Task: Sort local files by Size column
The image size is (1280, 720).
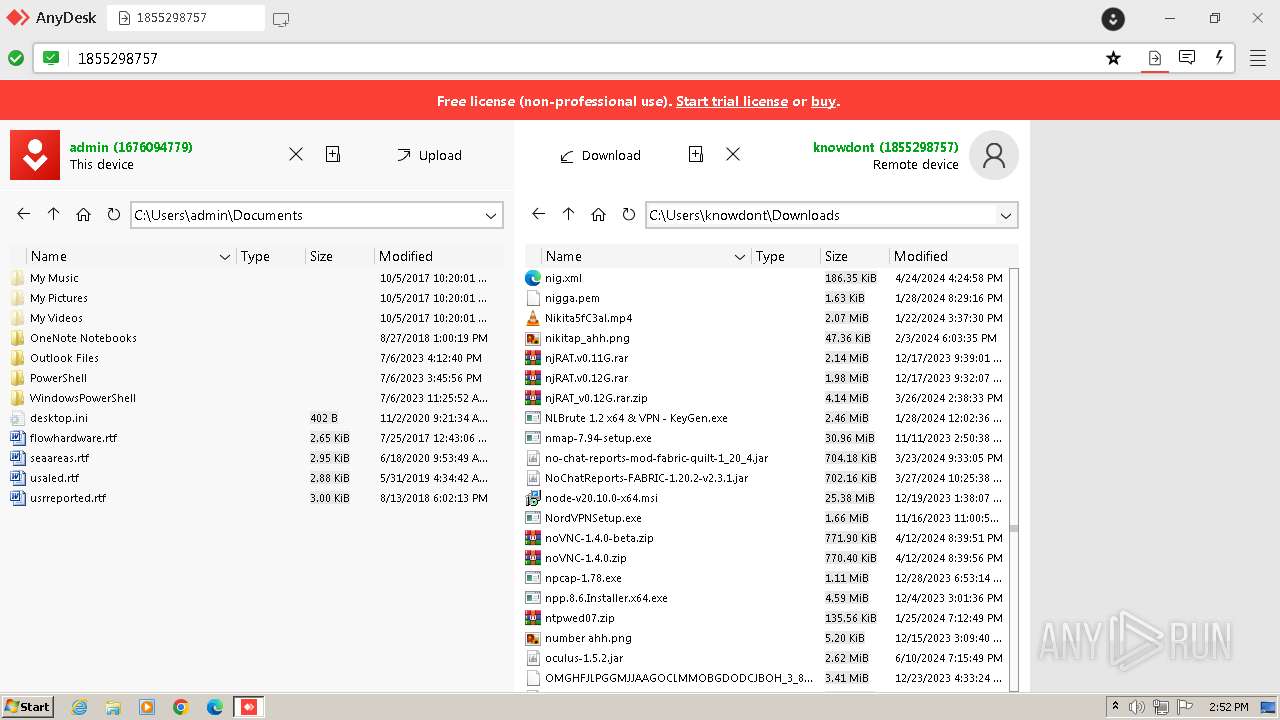Action: coord(321,256)
